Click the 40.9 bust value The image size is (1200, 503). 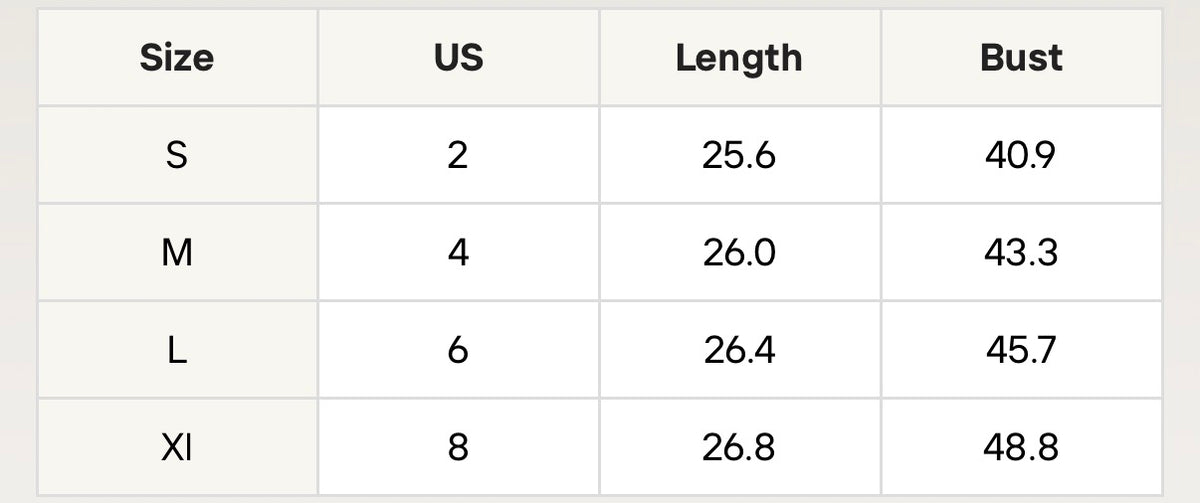click(1021, 155)
